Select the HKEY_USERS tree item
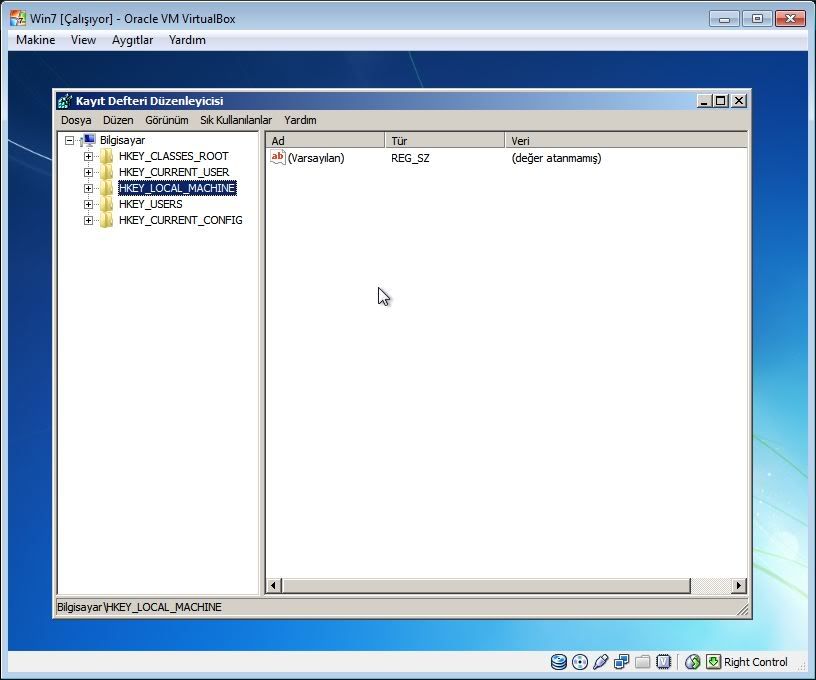 (150, 204)
